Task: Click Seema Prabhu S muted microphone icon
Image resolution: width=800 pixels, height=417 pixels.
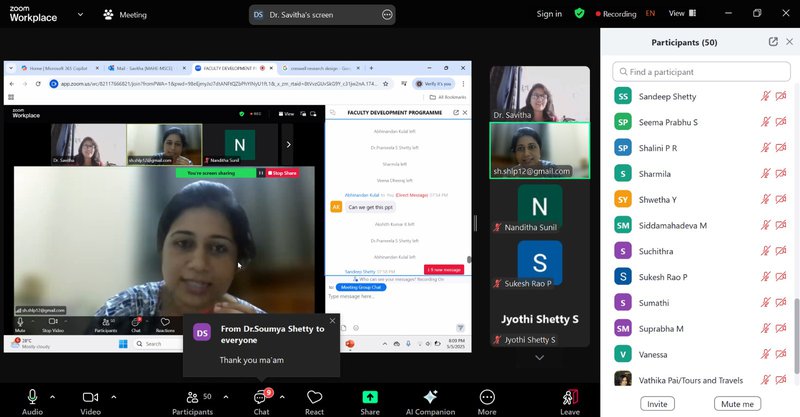Action: point(765,121)
